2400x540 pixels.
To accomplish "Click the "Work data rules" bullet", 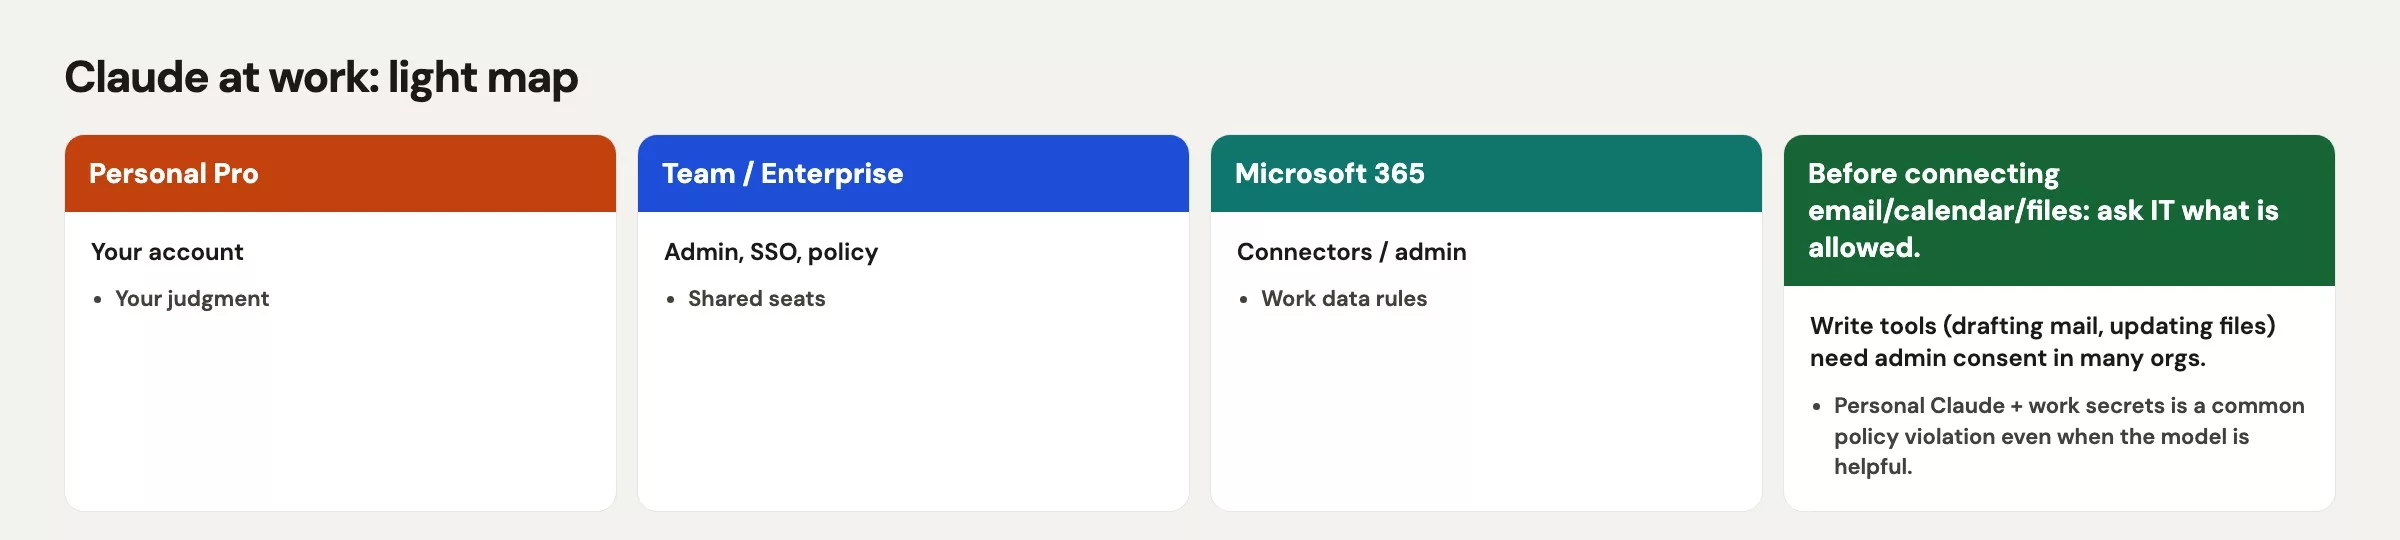I will point(1344,299).
